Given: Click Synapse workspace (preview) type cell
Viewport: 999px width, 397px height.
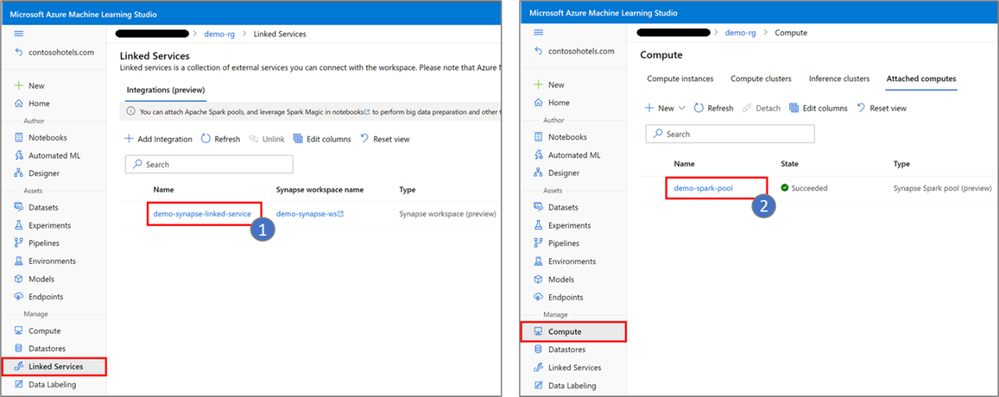Looking at the screenshot, I should click(447, 214).
